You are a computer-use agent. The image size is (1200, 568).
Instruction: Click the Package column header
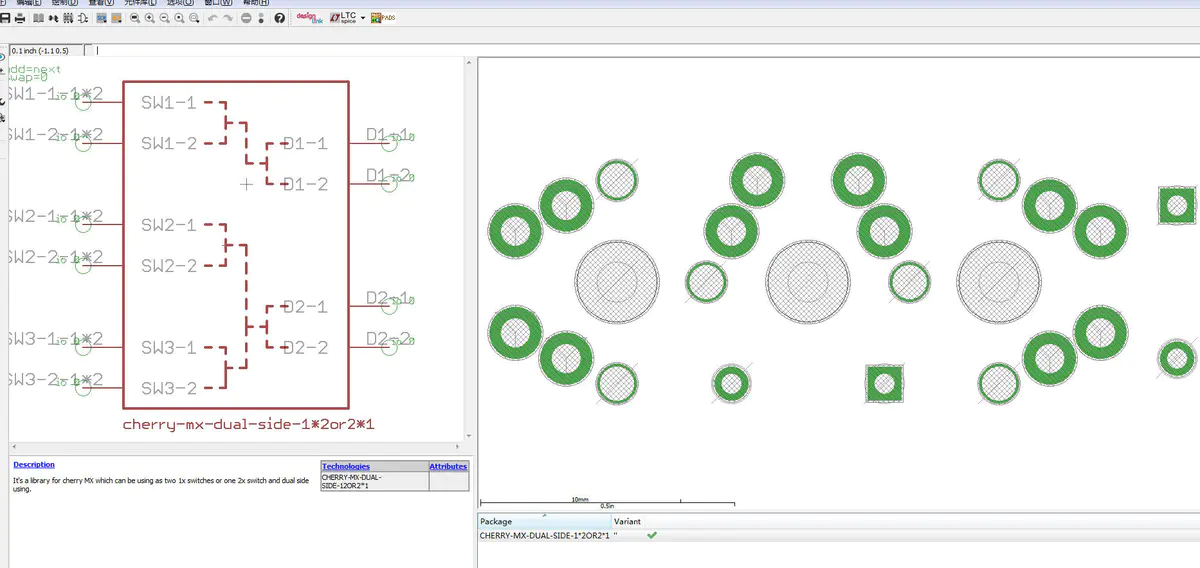click(x=544, y=522)
